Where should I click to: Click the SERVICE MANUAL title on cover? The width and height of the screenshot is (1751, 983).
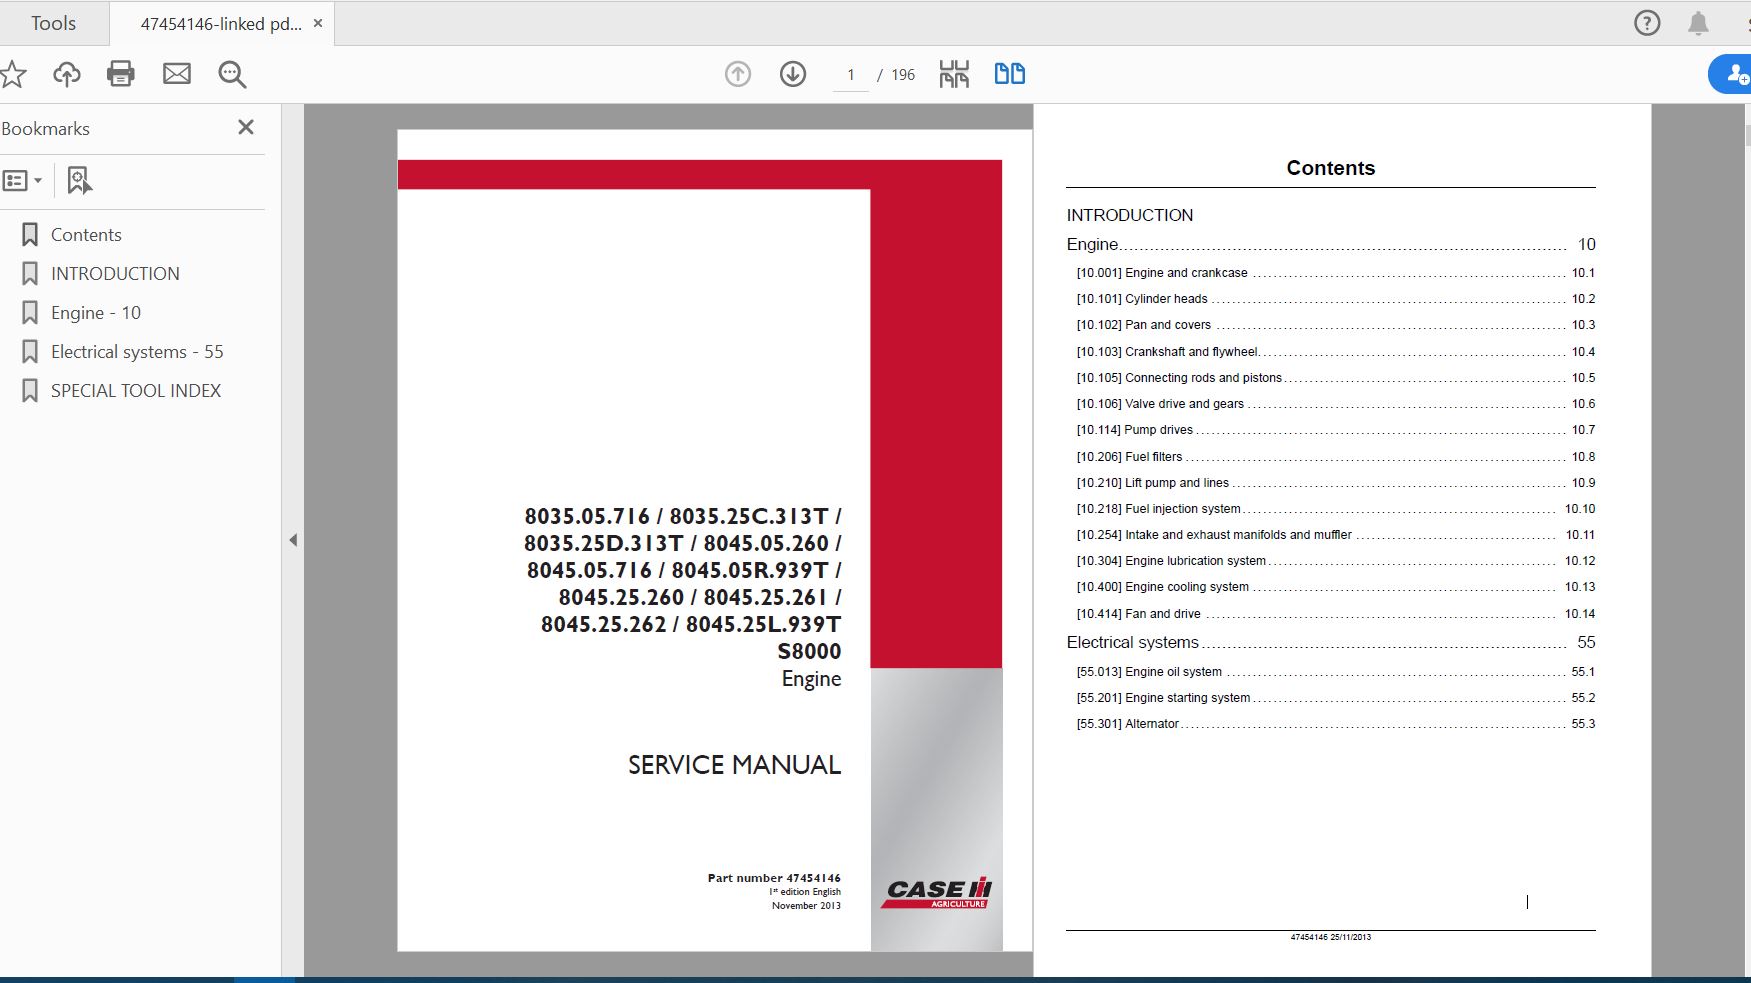734,765
